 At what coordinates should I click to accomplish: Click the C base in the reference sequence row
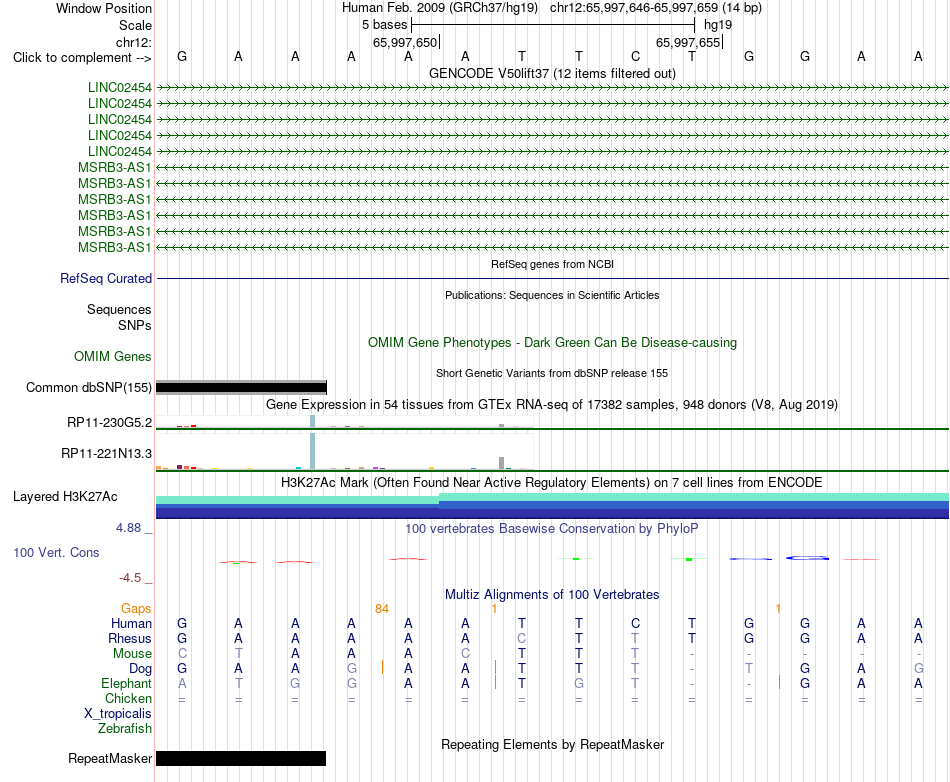tap(635, 56)
